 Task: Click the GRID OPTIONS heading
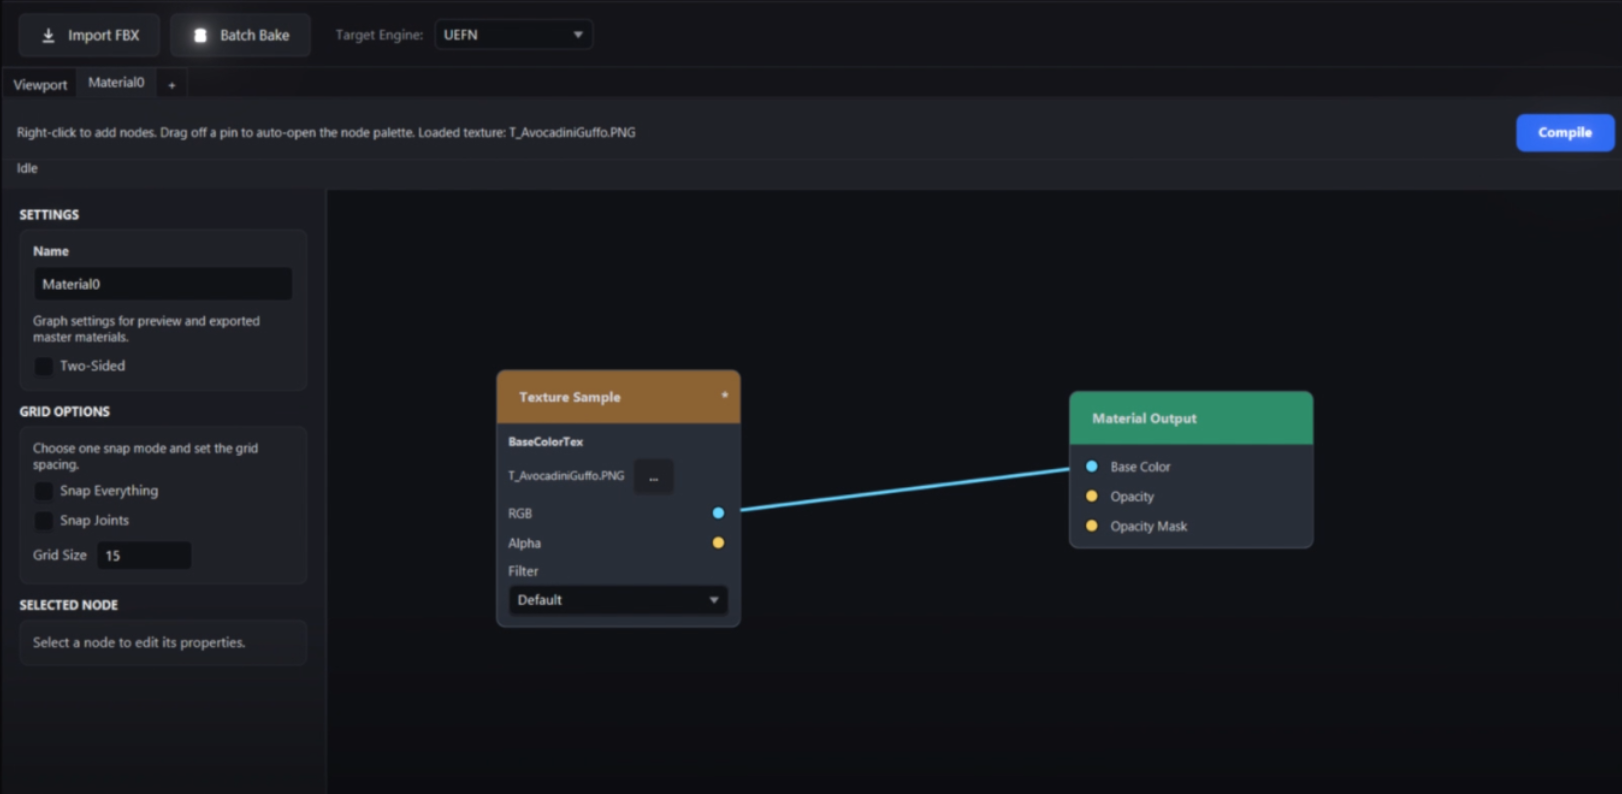(x=64, y=411)
